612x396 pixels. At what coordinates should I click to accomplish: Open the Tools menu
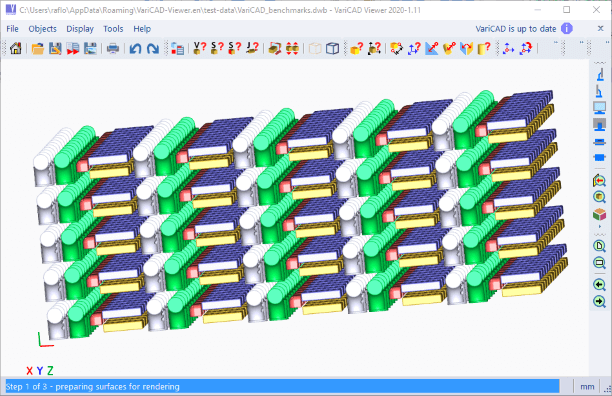pos(113,29)
